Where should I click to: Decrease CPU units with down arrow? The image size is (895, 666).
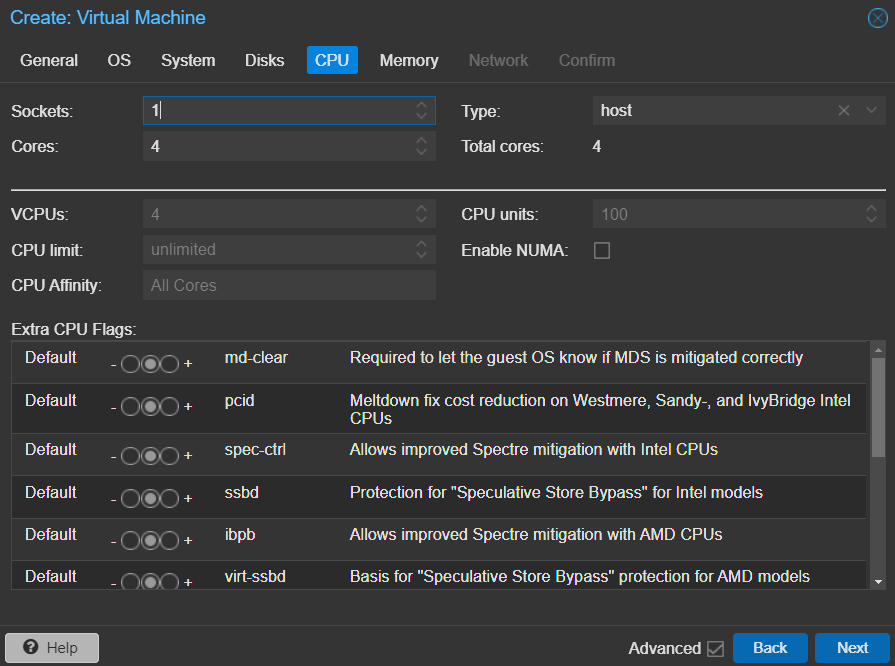(871, 220)
